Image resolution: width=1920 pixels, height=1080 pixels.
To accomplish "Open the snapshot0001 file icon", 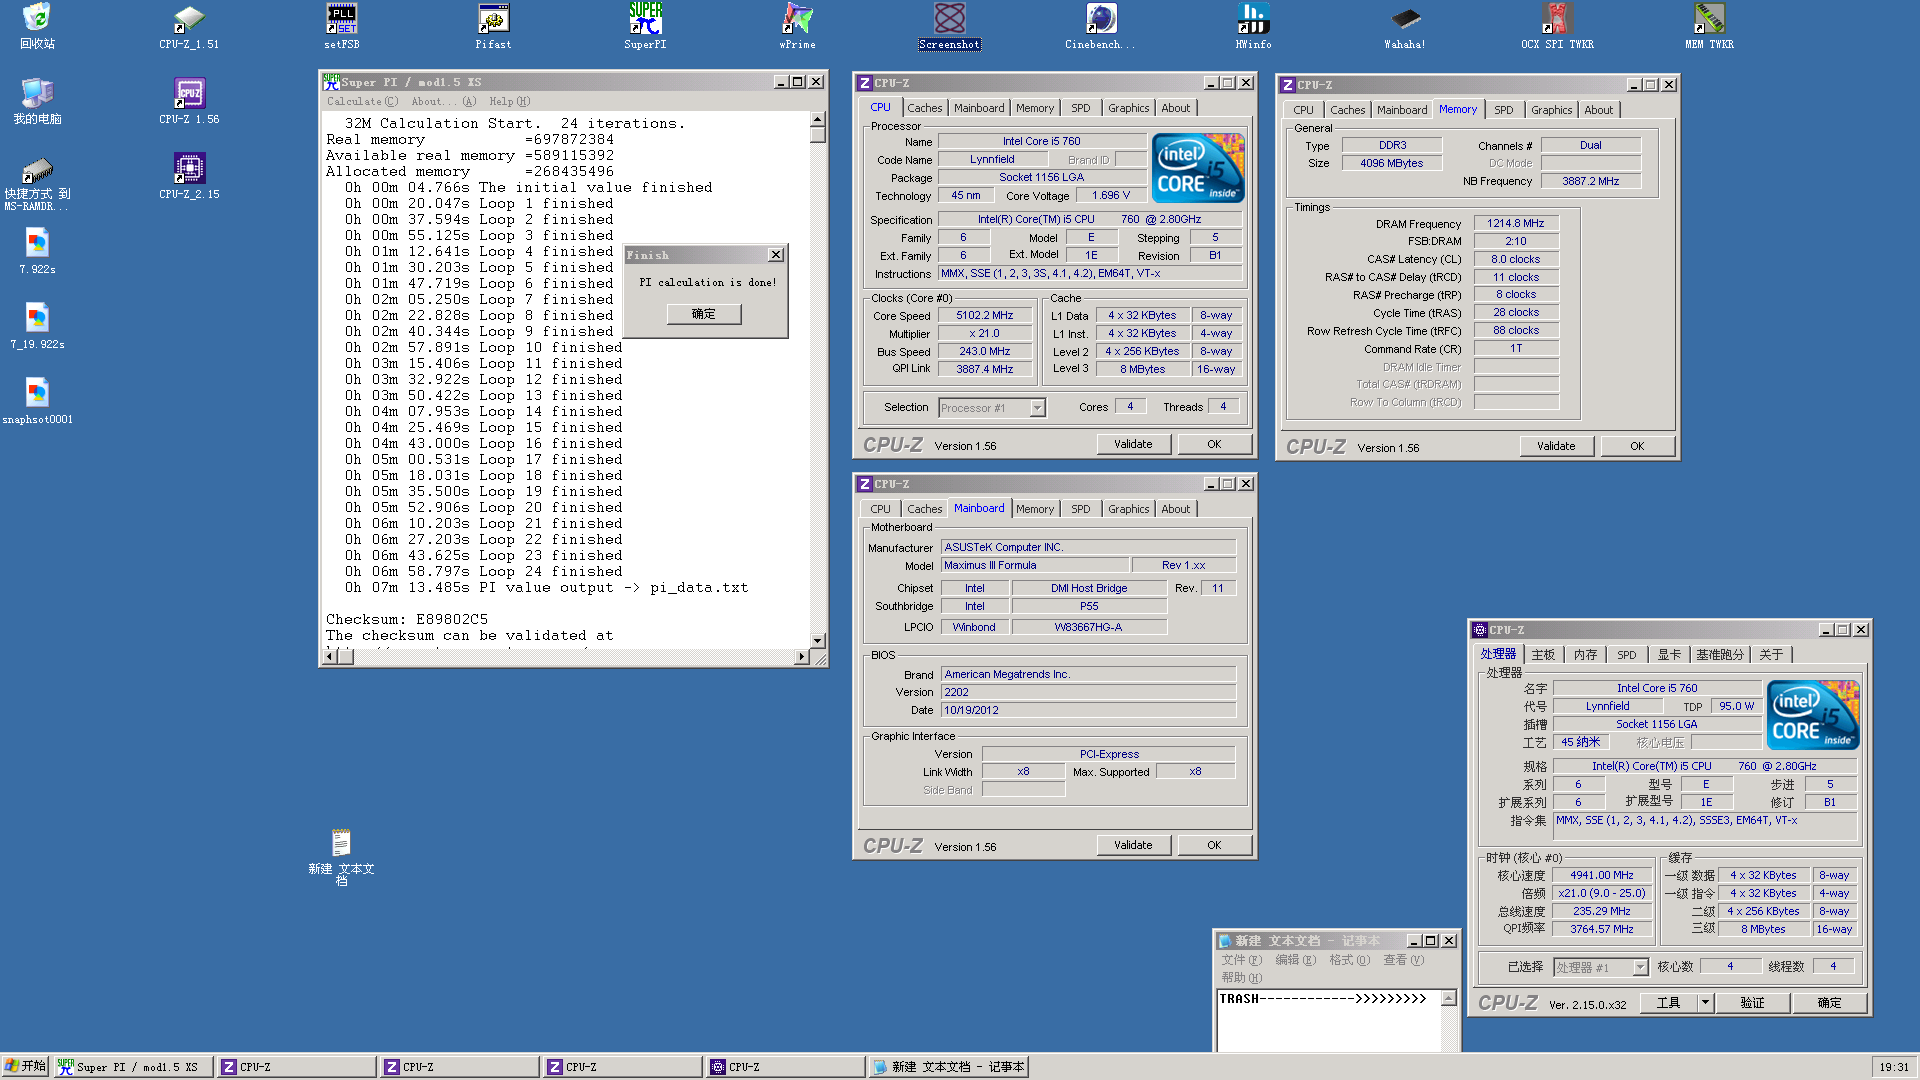I will coord(37,401).
